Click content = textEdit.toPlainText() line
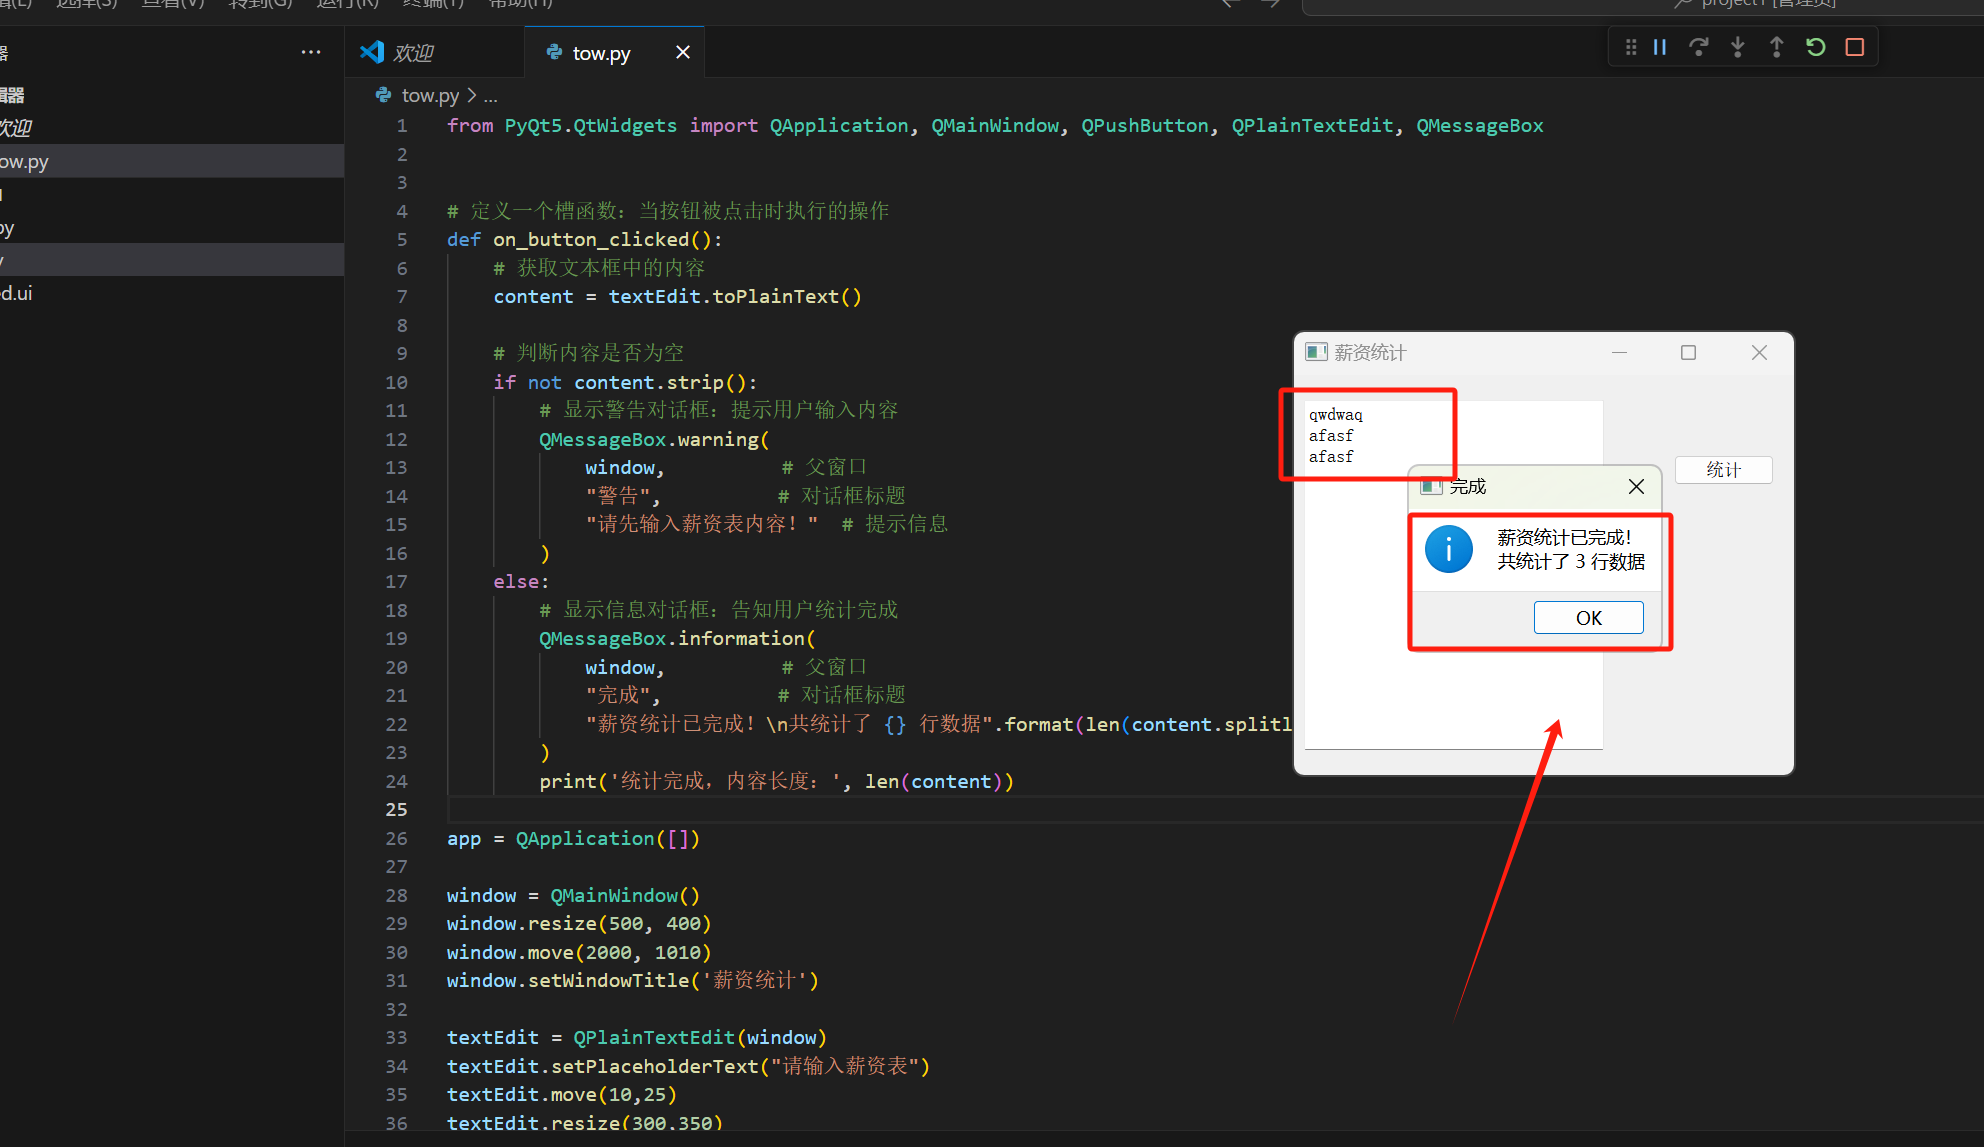Image resolution: width=1984 pixels, height=1147 pixels. pyautogui.click(x=677, y=296)
